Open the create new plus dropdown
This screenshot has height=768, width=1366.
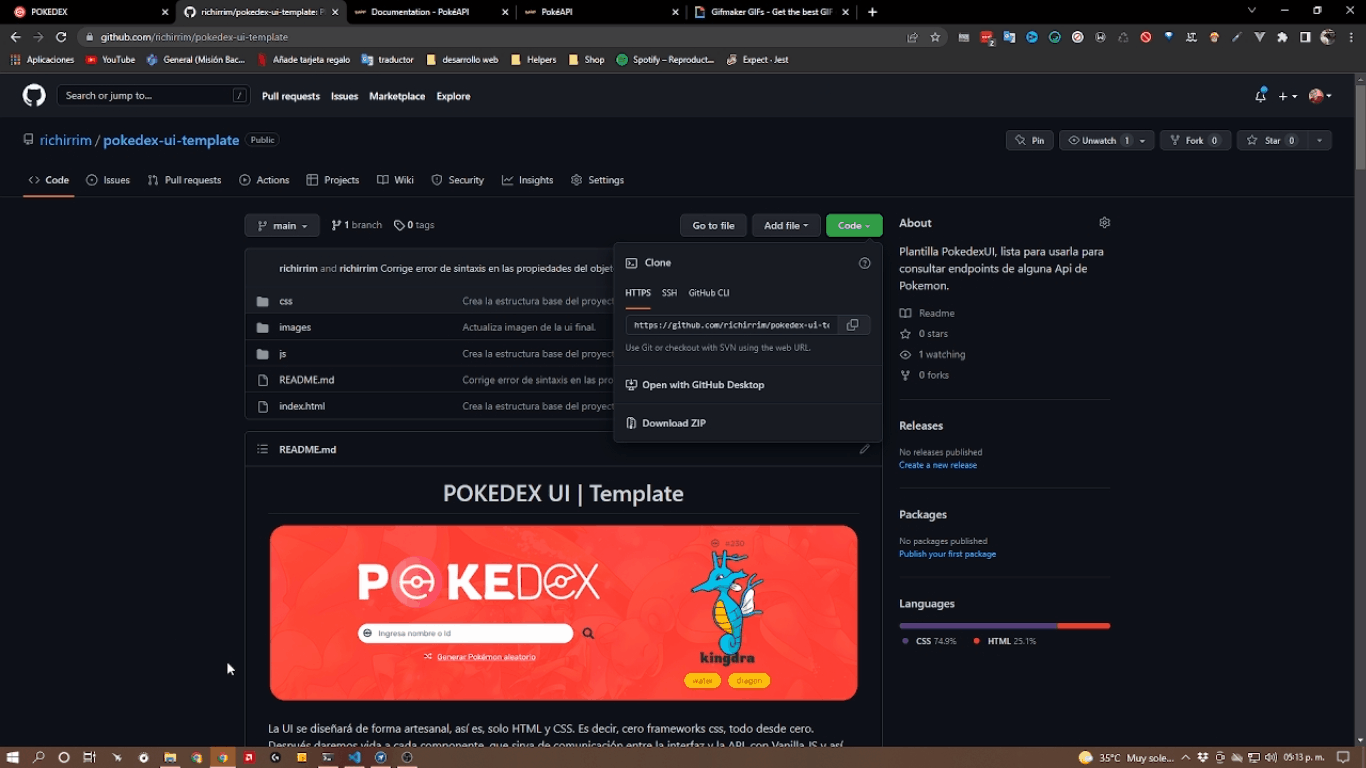pos(1288,96)
